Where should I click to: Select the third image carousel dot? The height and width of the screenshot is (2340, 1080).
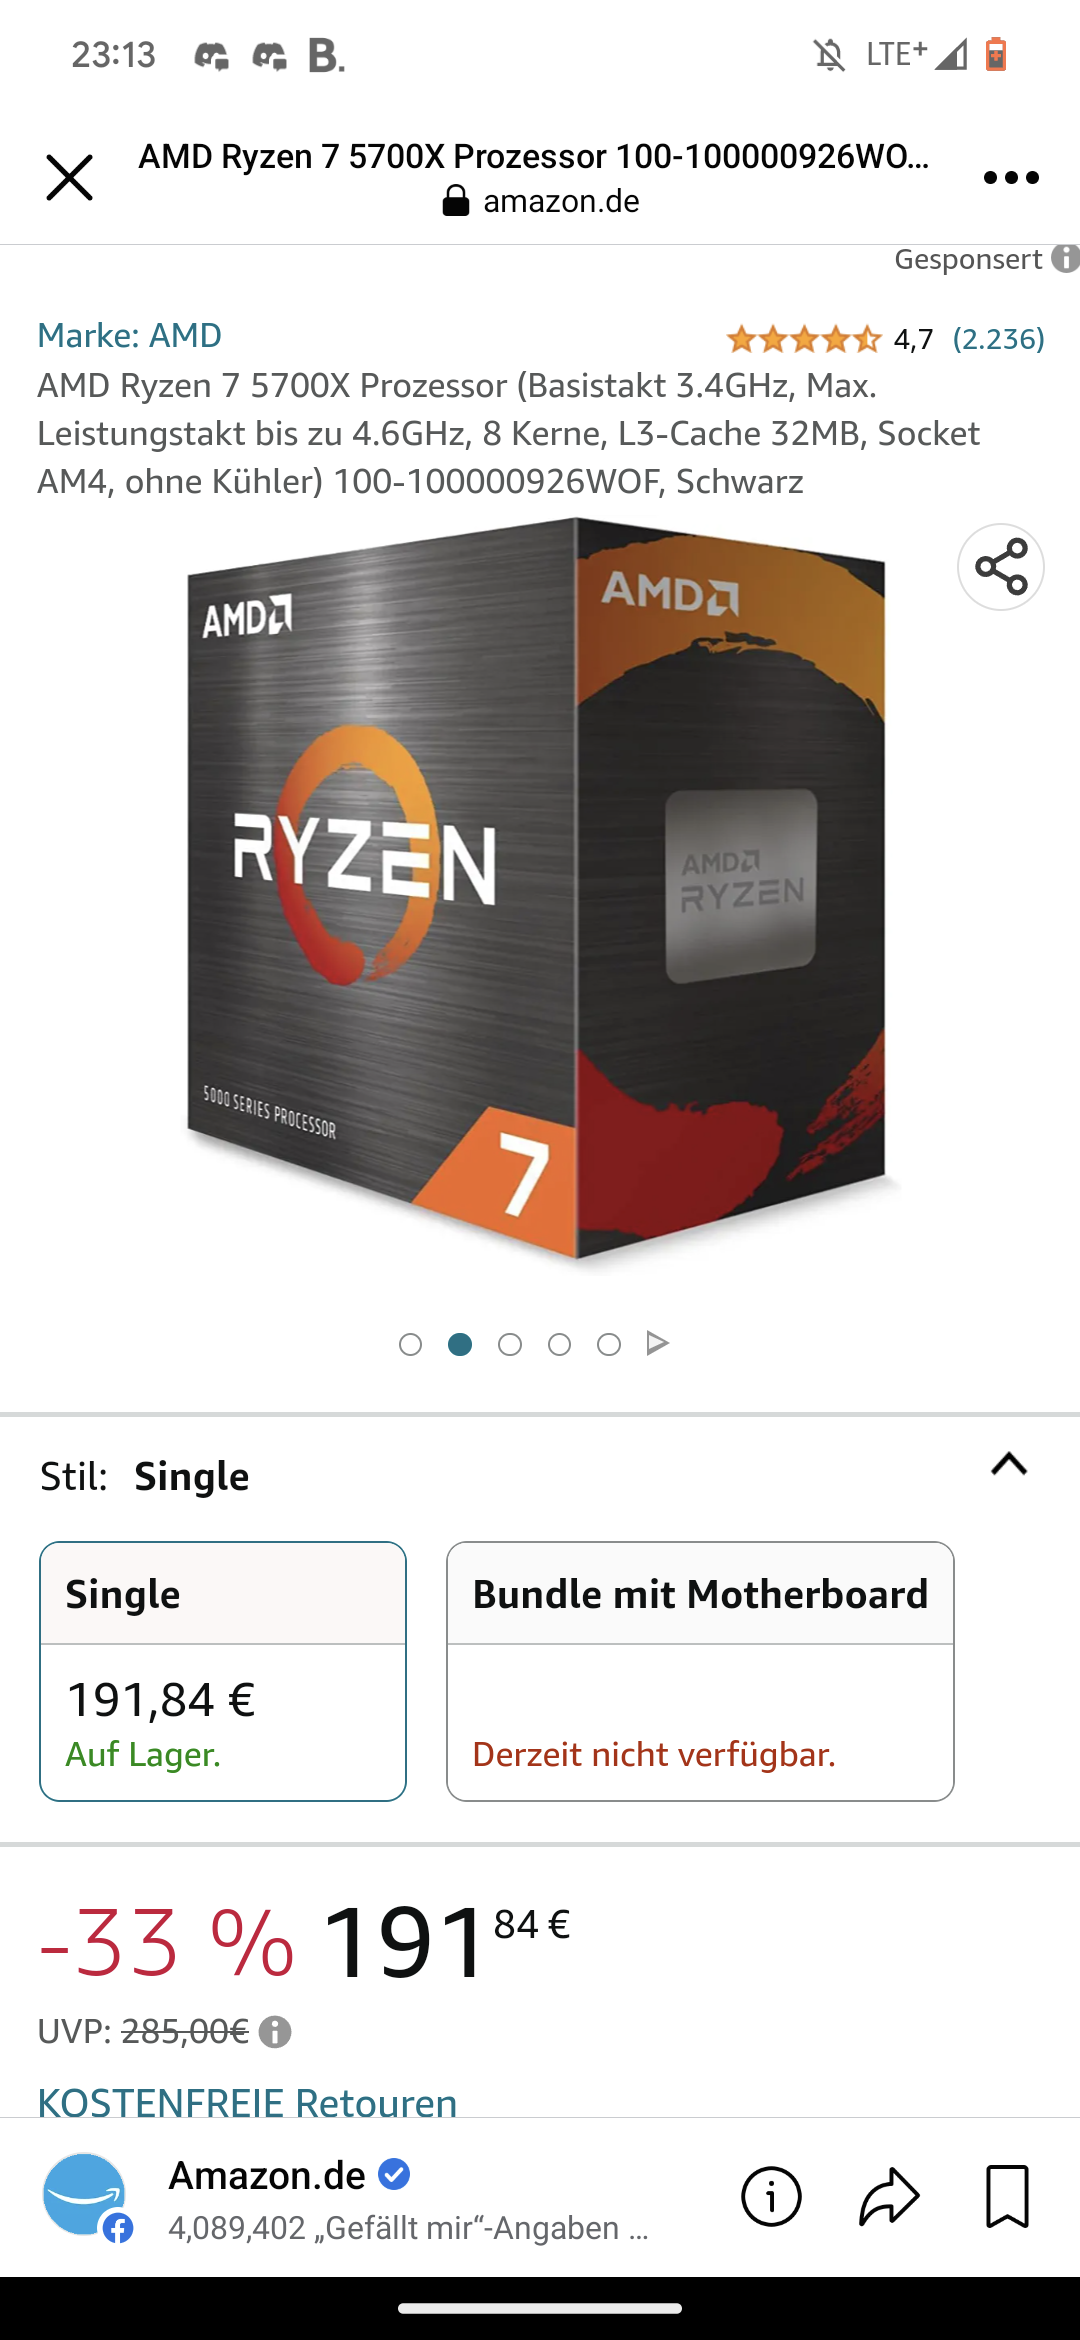point(510,1344)
